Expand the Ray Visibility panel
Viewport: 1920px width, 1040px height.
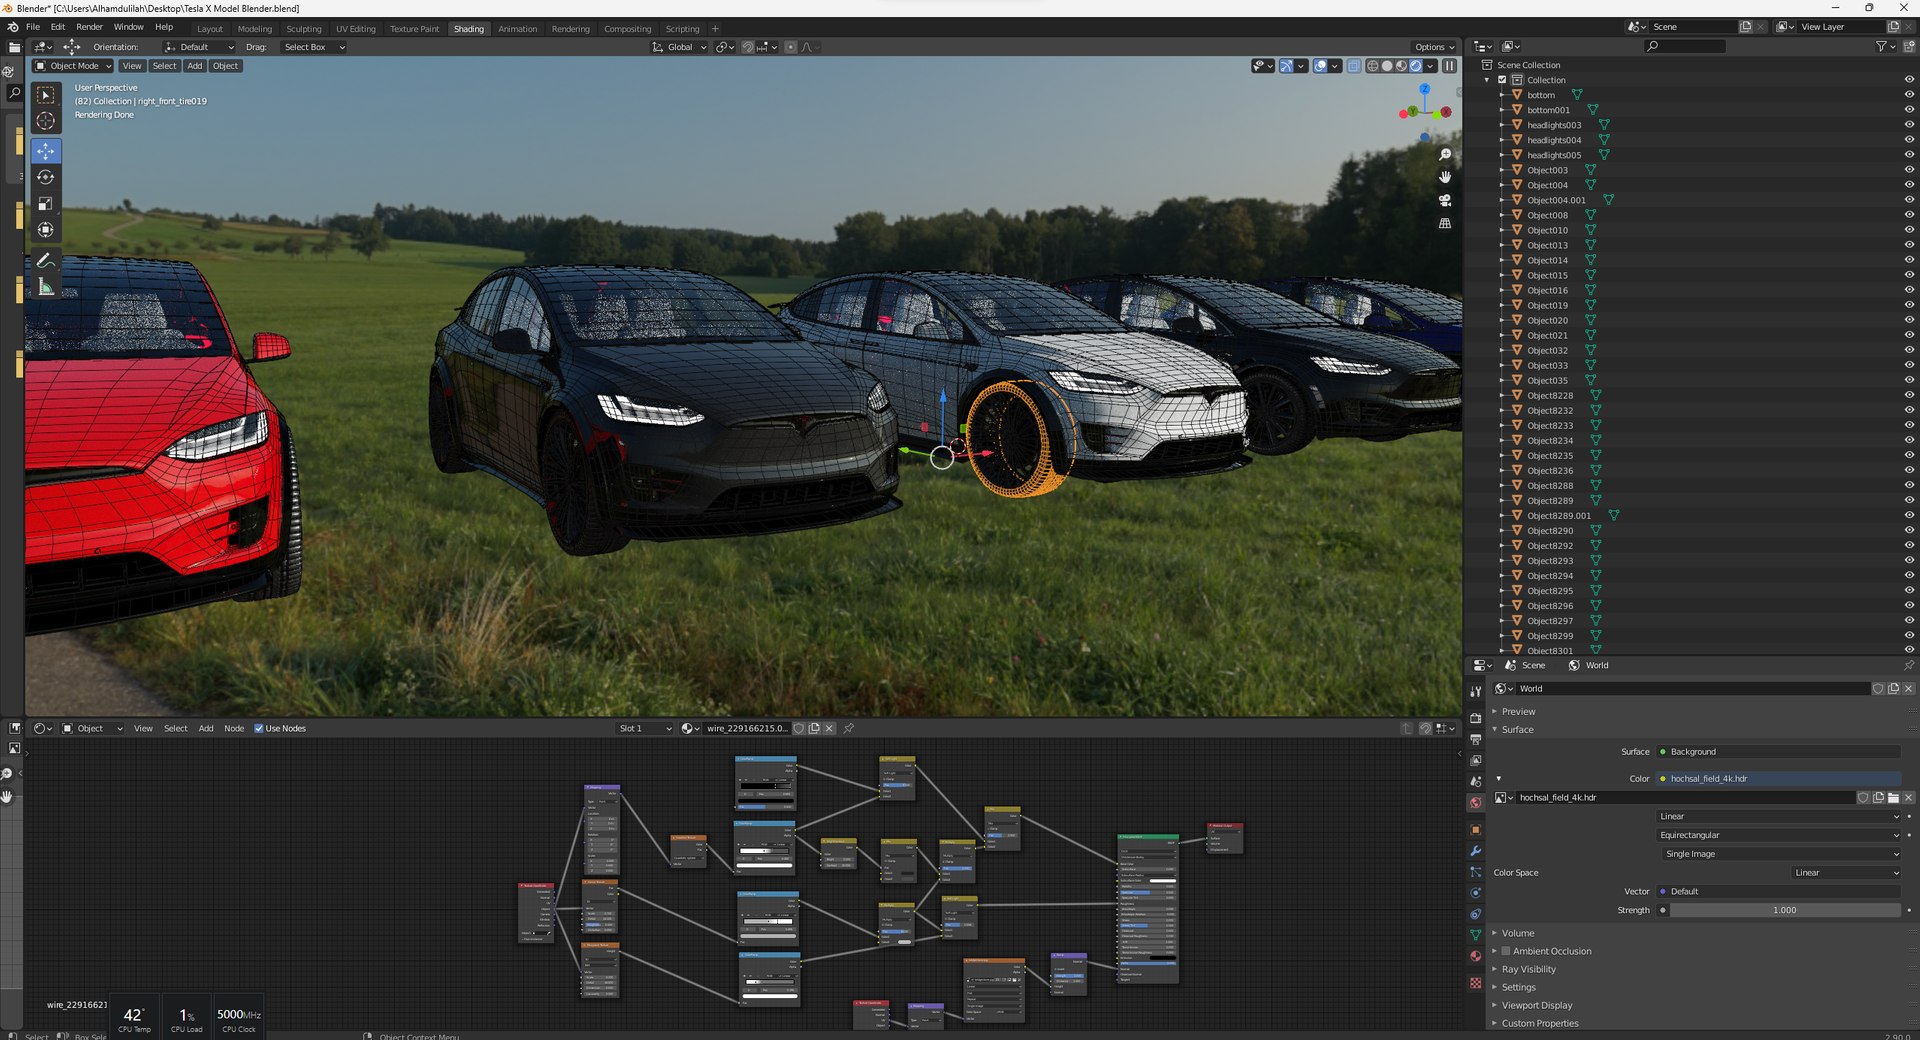[1527, 969]
